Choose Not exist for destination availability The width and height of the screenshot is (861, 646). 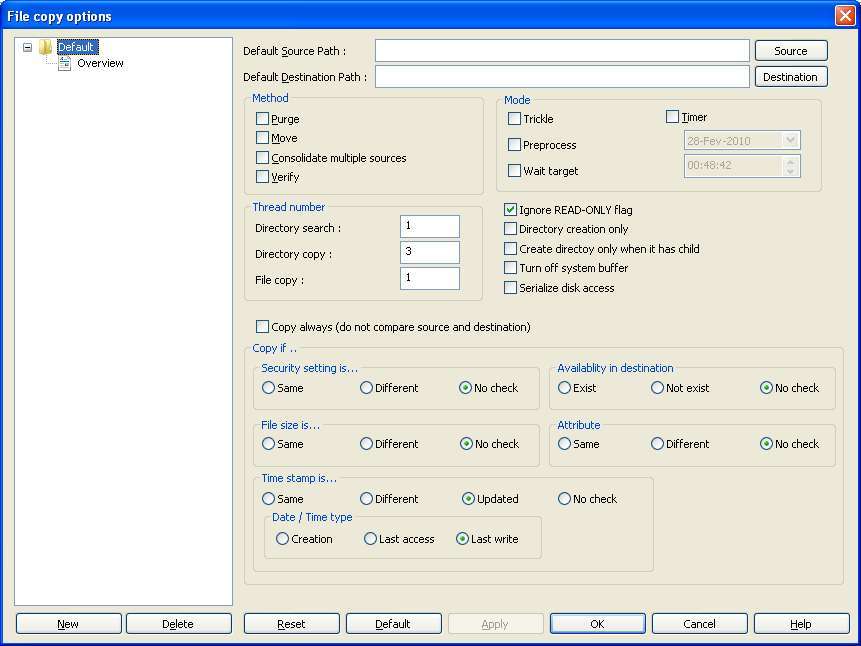658,388
